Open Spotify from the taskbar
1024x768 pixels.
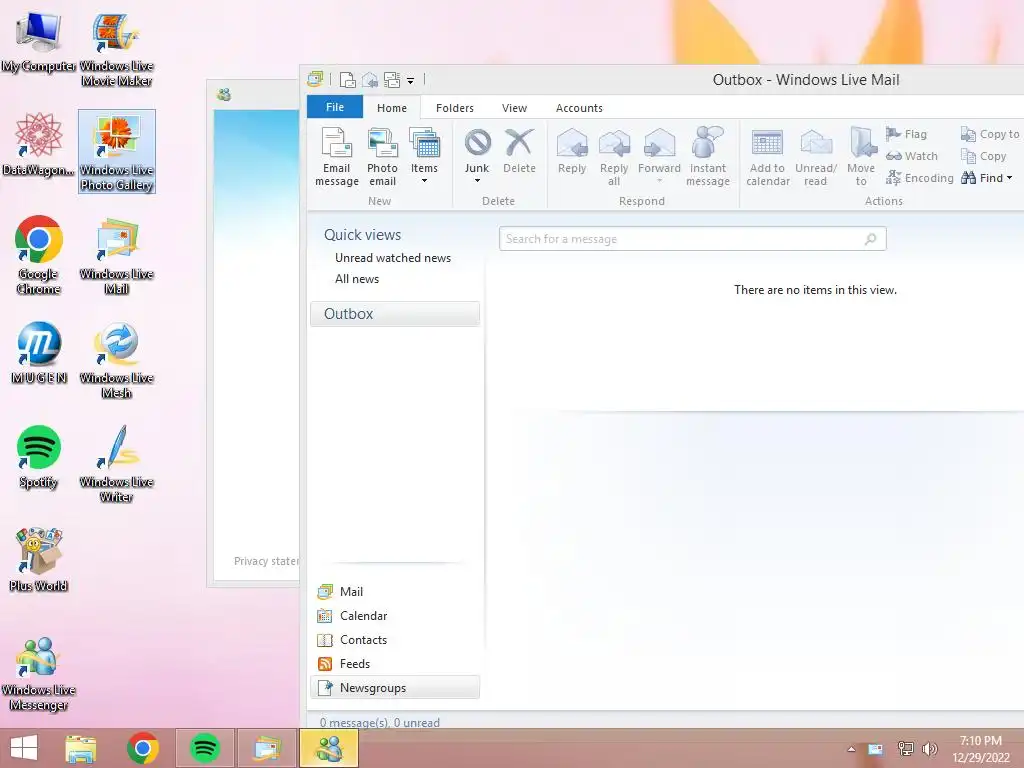[204, 748]
